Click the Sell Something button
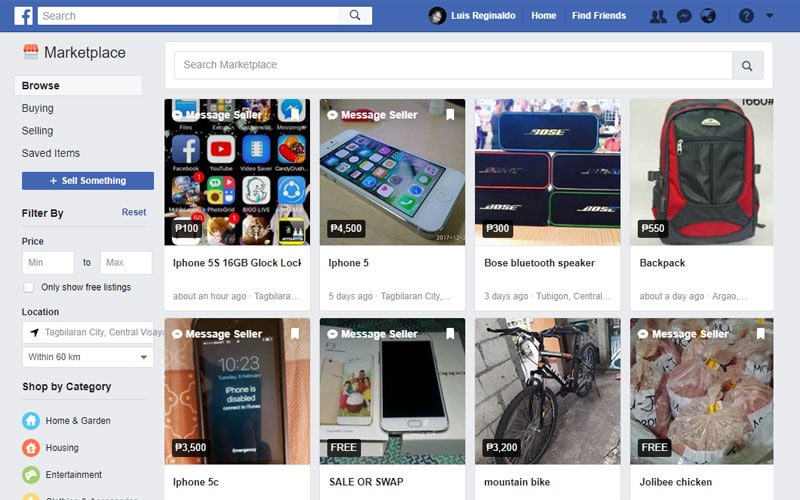The image size is (800, 500). coord(88,181)
